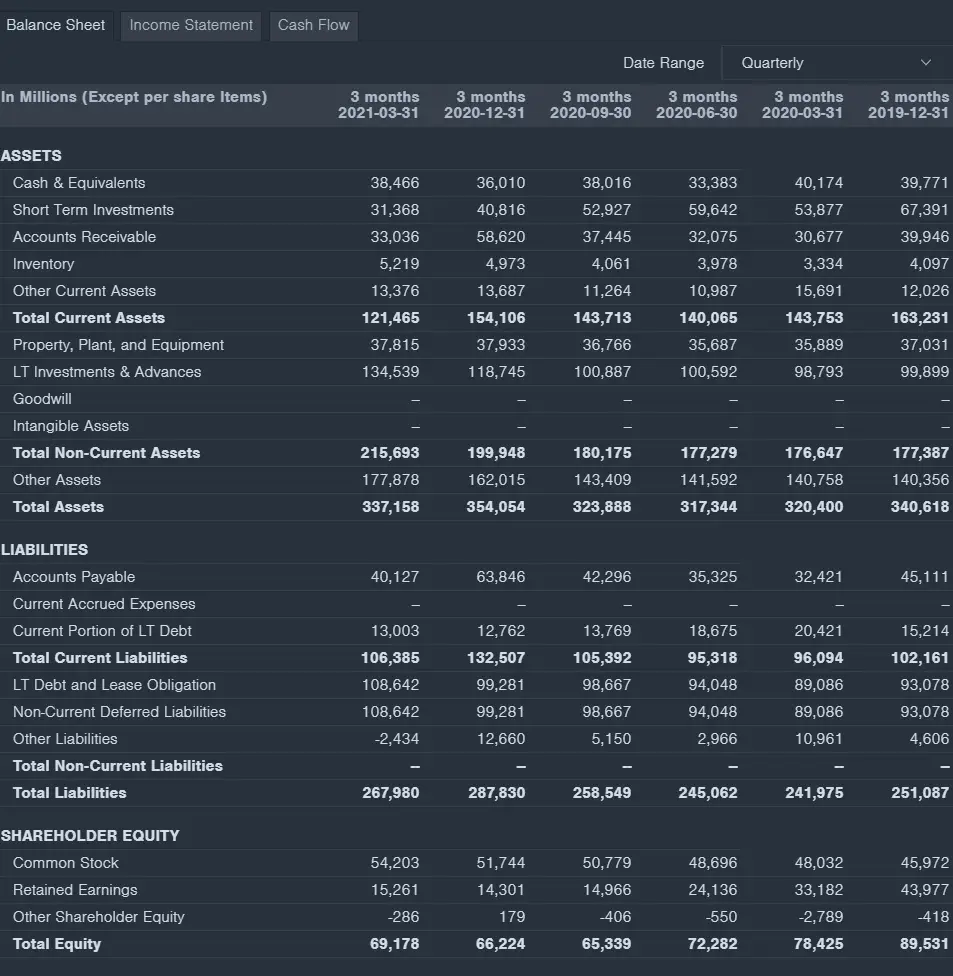Click the Inventory row label
The width and height of the screenshot is (953, 976).
44,264
